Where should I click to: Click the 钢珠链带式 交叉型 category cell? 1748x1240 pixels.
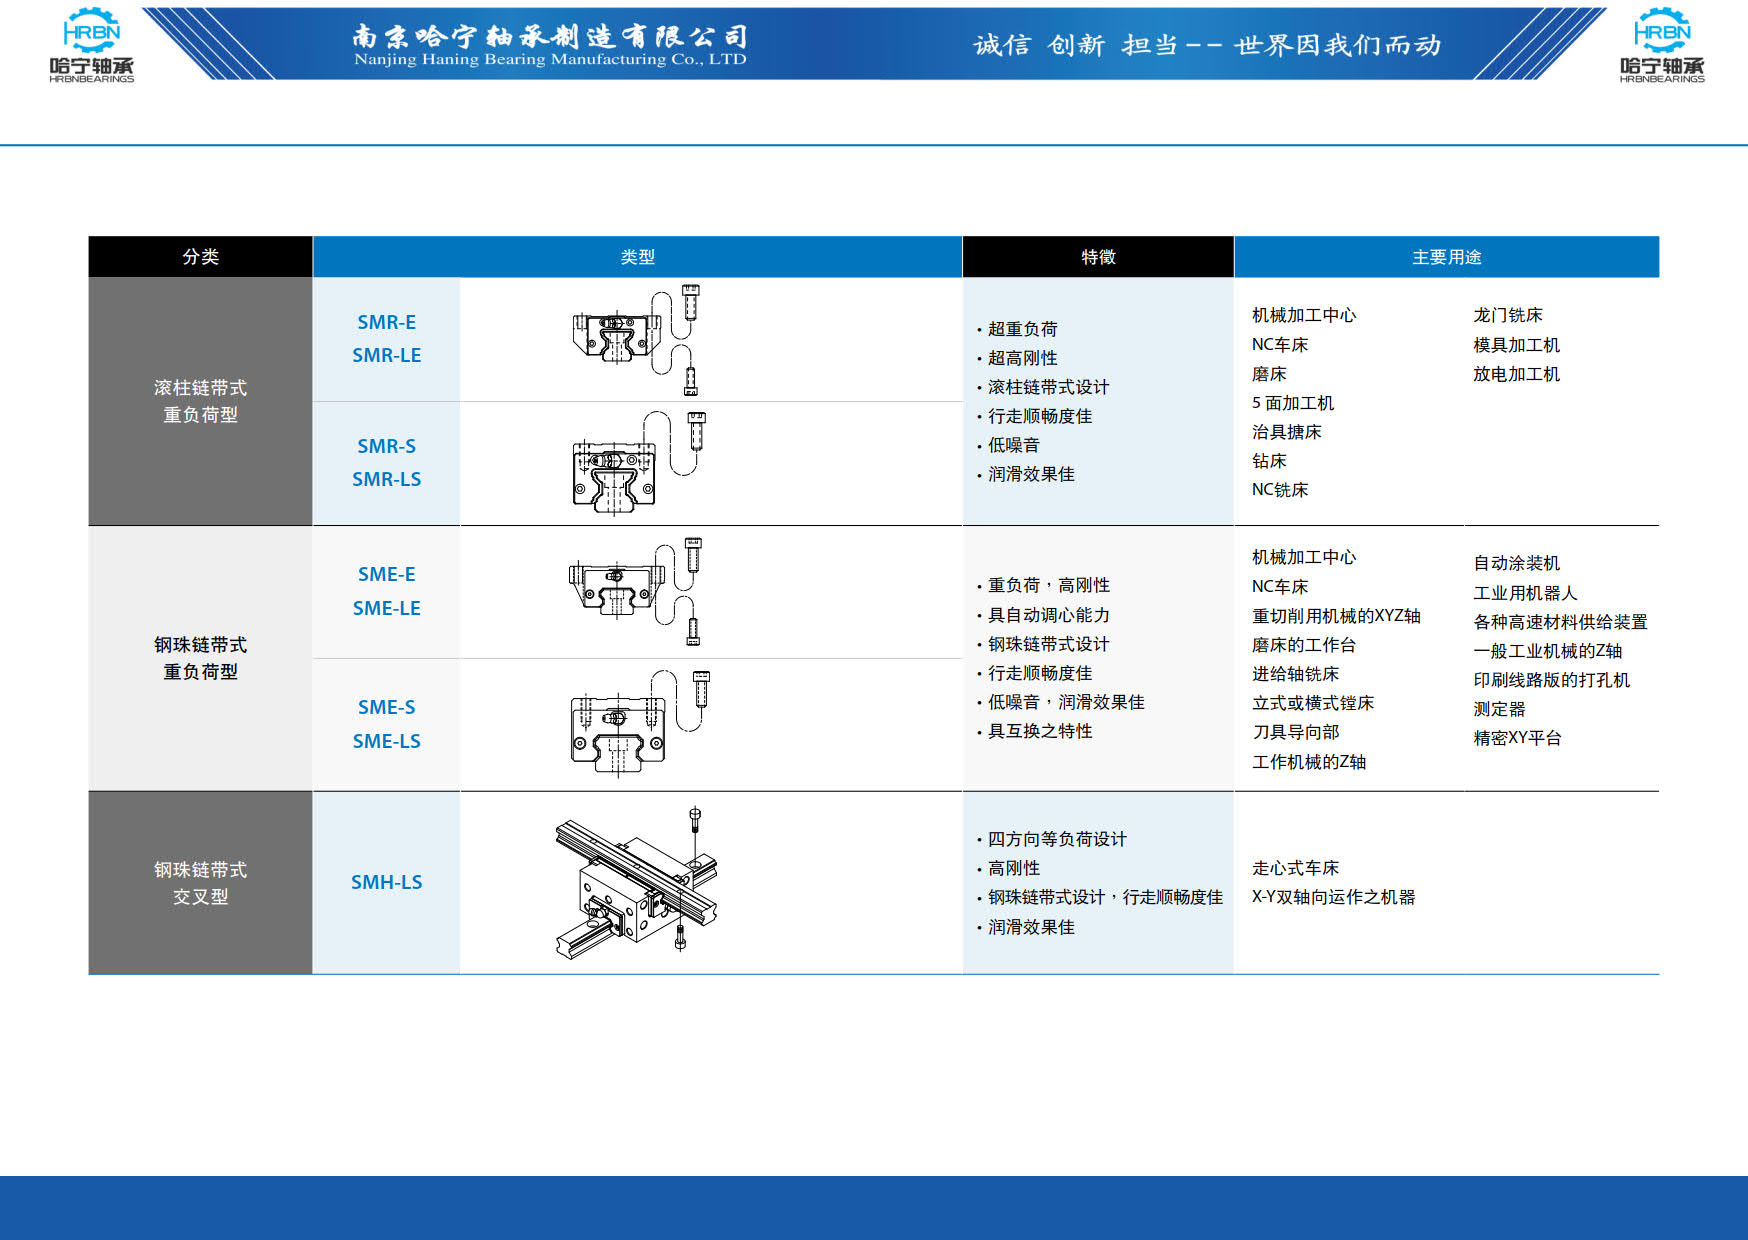200,883
